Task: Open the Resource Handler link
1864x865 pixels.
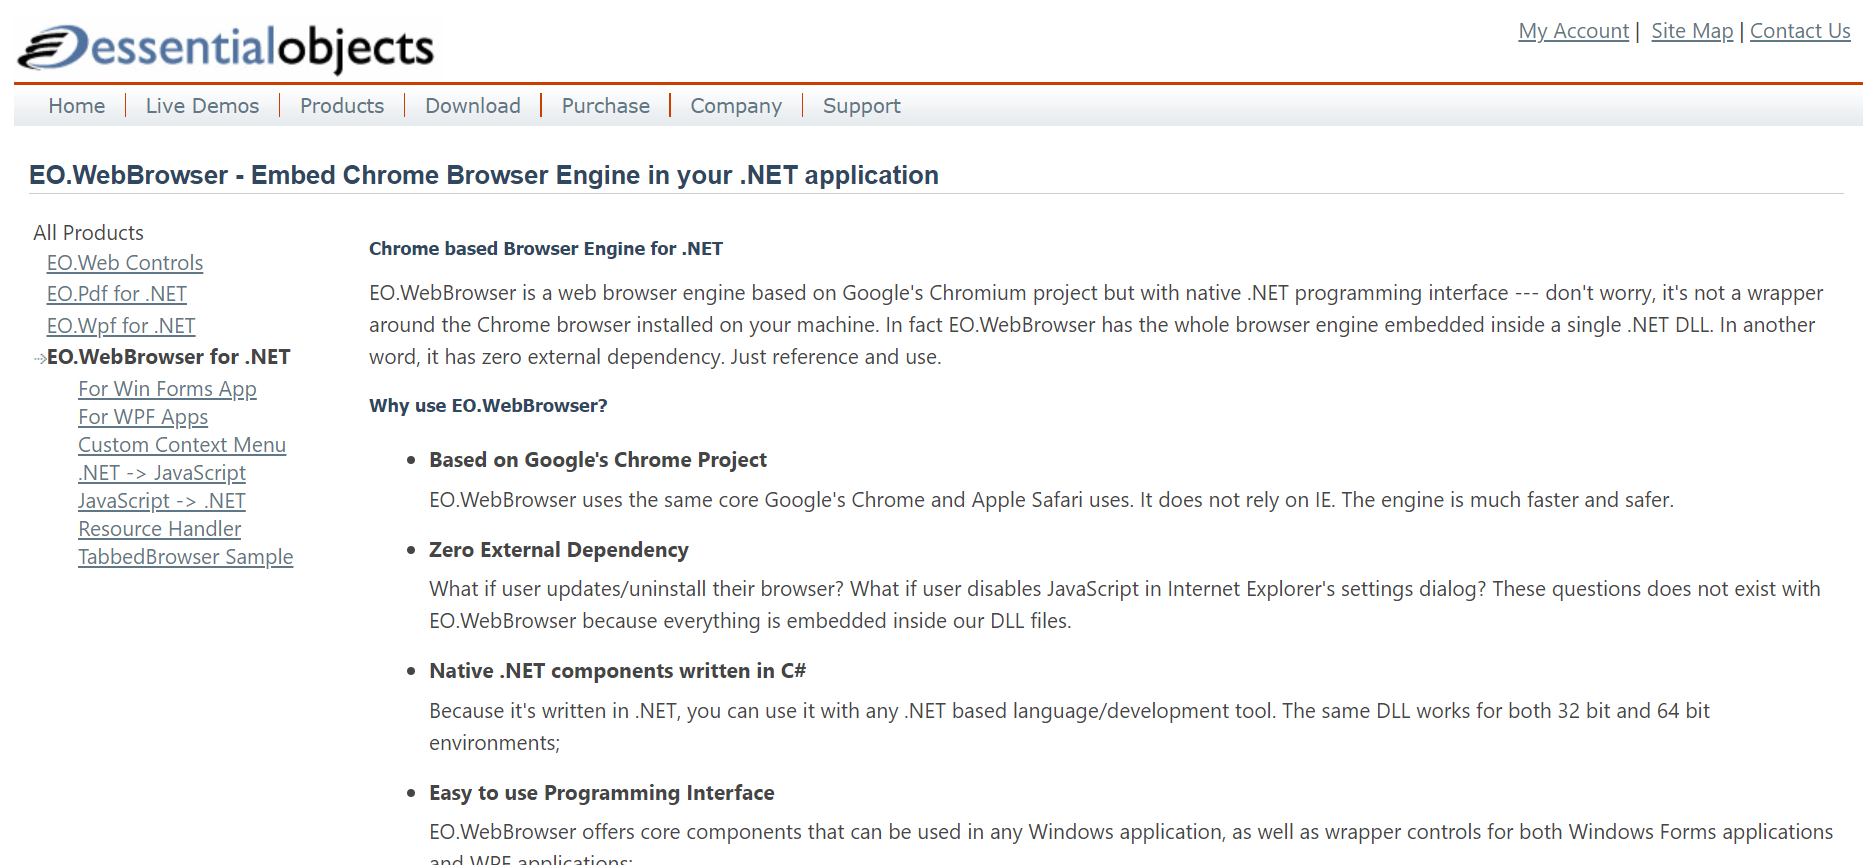Action: pyautogui.click(x=160, y=529)
